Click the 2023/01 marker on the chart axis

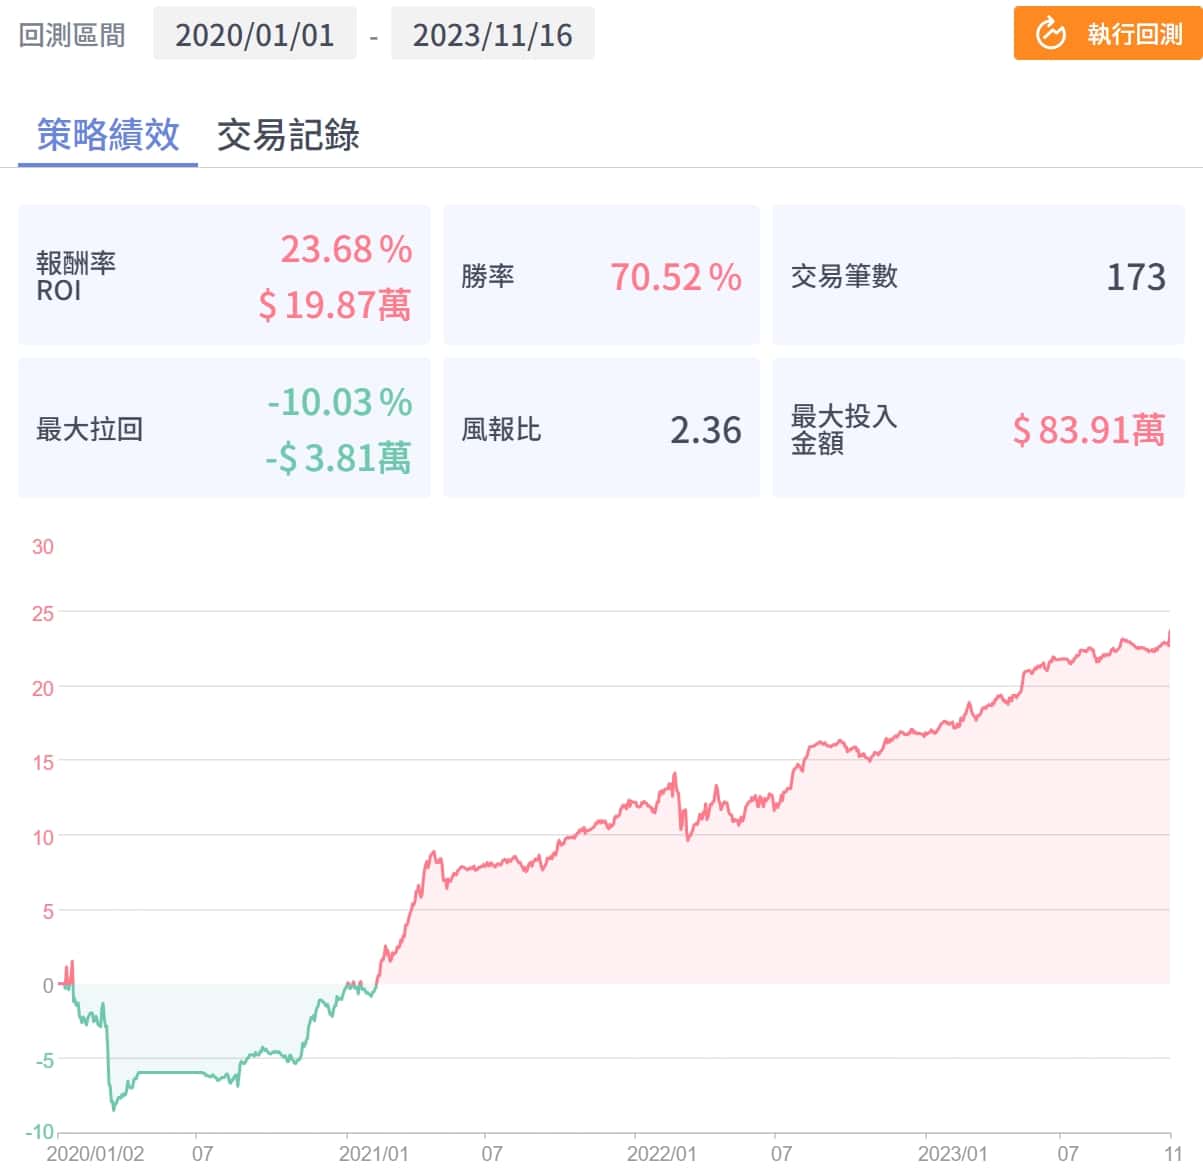click(951, 1154)
